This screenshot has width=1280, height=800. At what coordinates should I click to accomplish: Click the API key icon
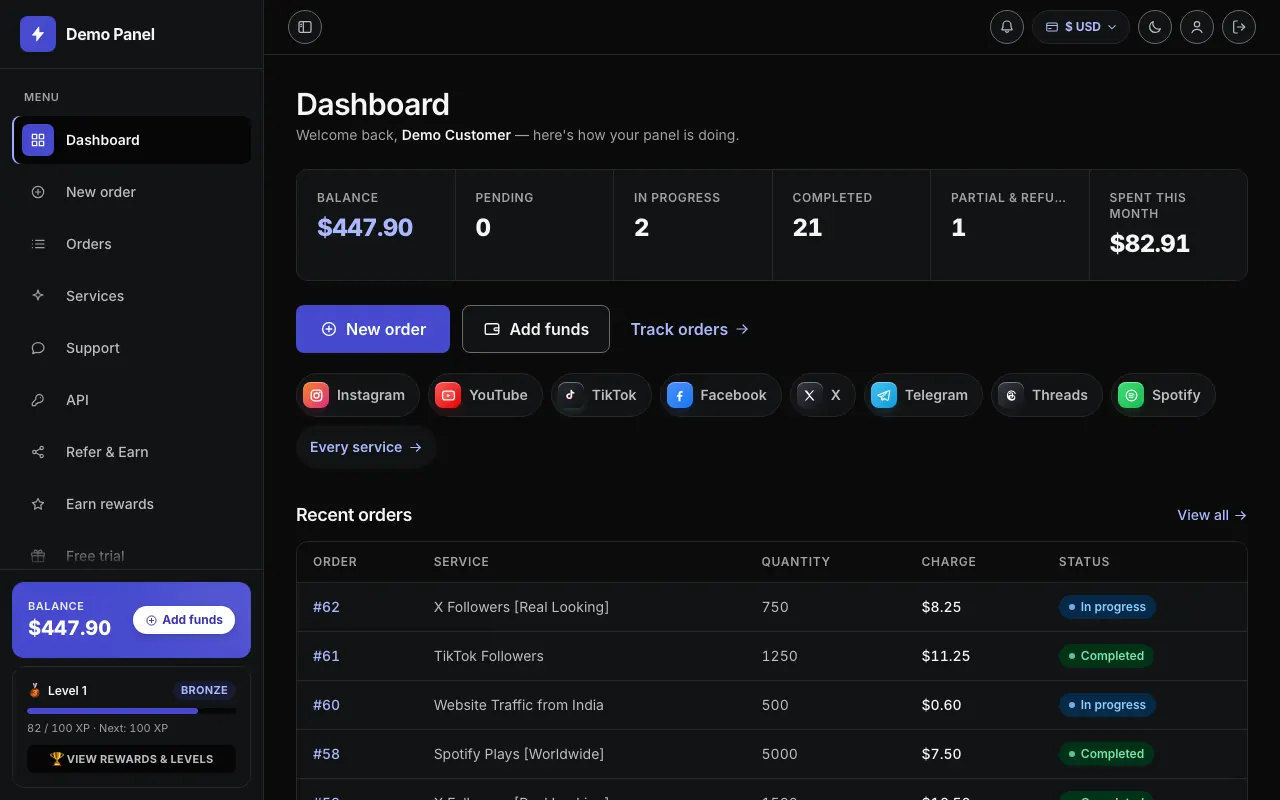coord(38,400)
